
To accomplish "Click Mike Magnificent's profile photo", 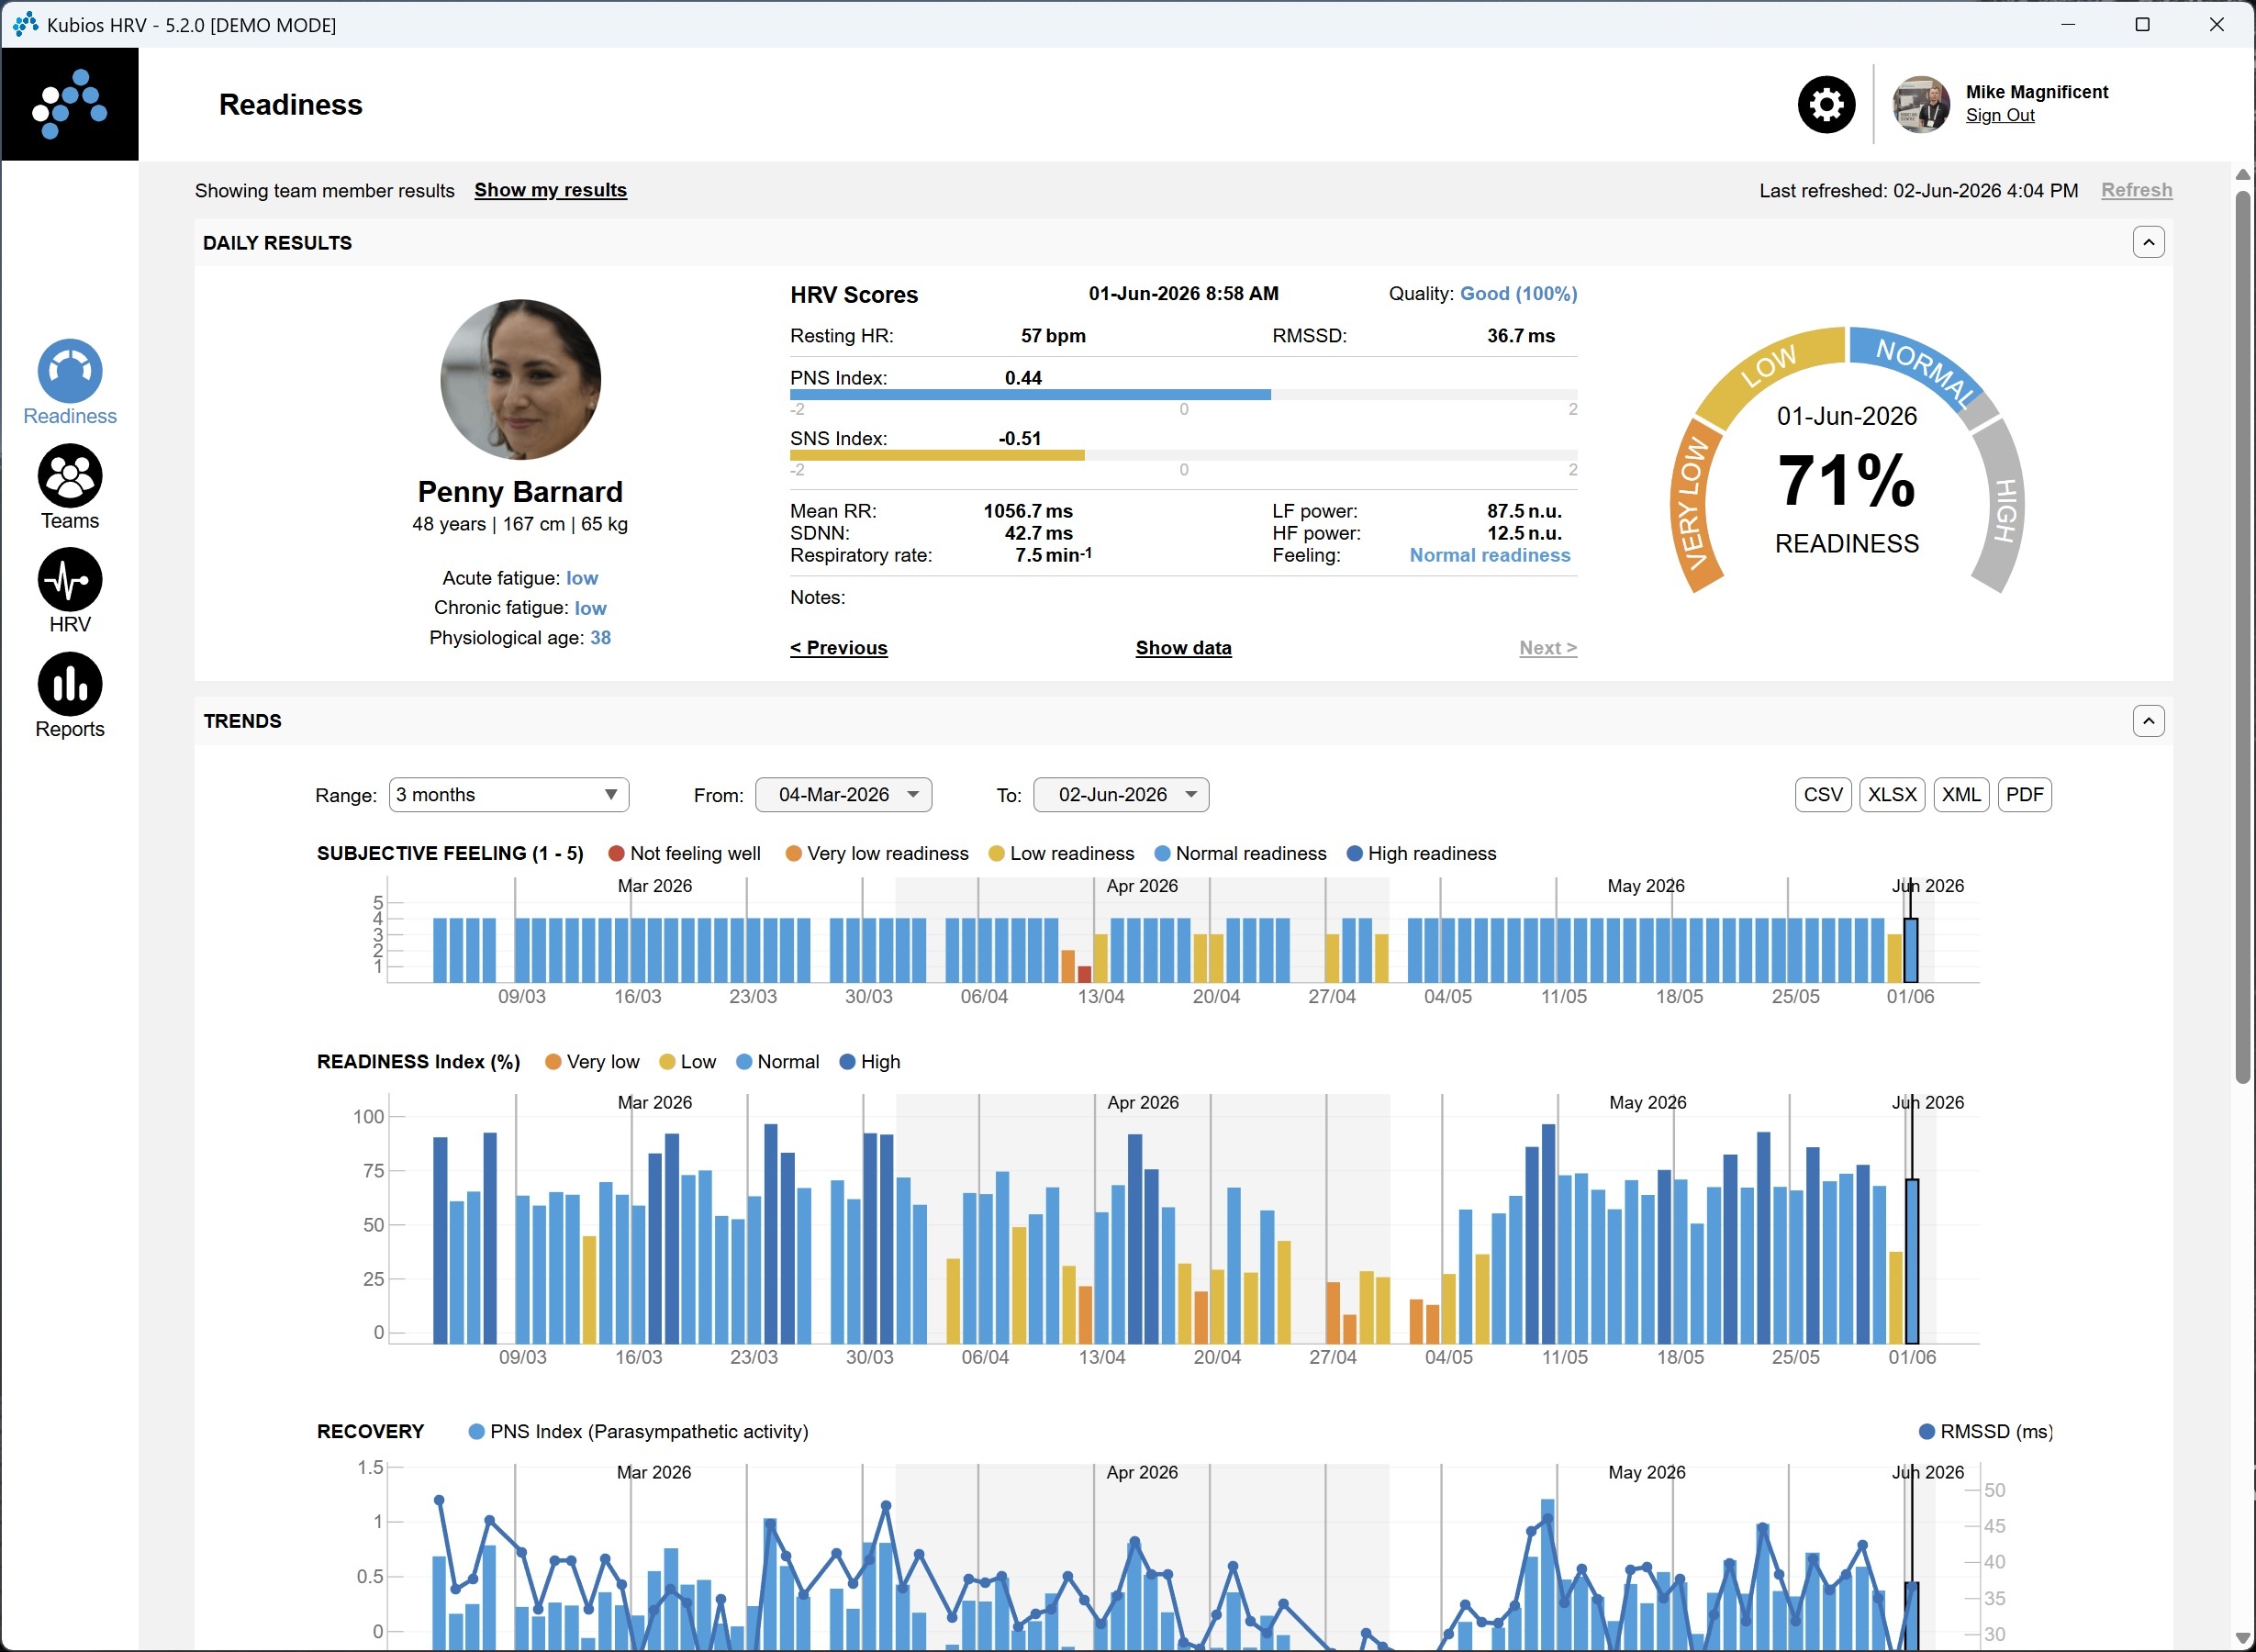I will coord(1920,104).
